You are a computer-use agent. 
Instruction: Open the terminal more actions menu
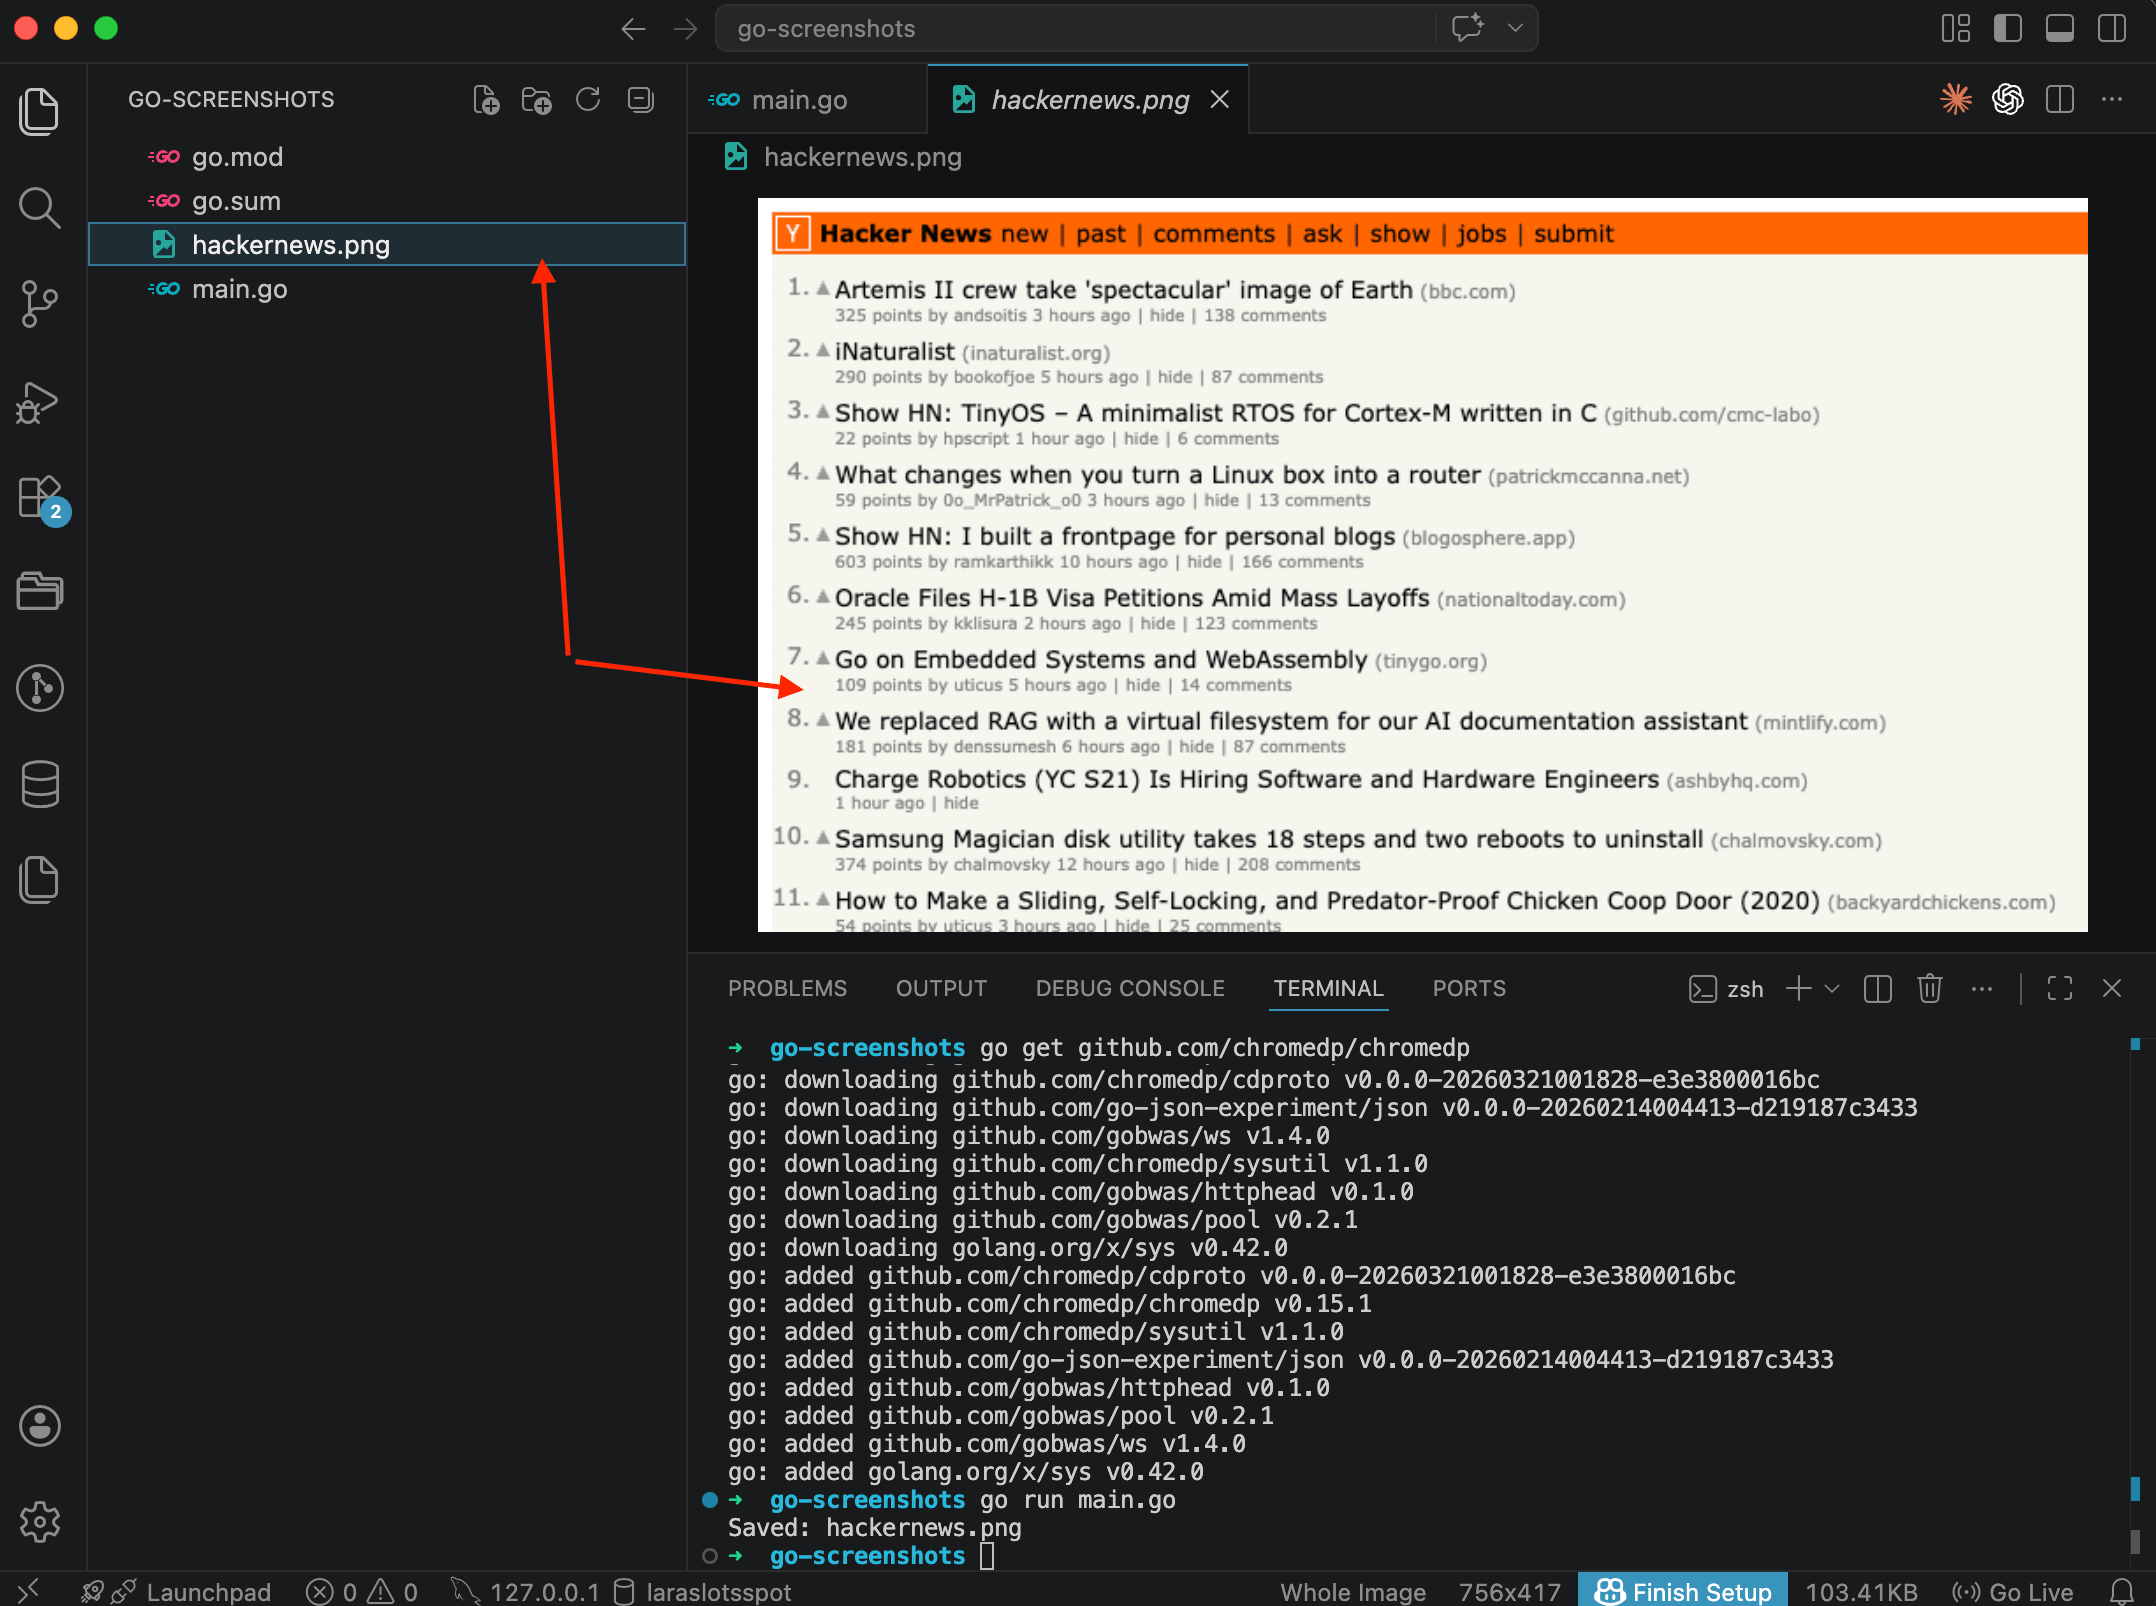click(x=1982, y=988)
